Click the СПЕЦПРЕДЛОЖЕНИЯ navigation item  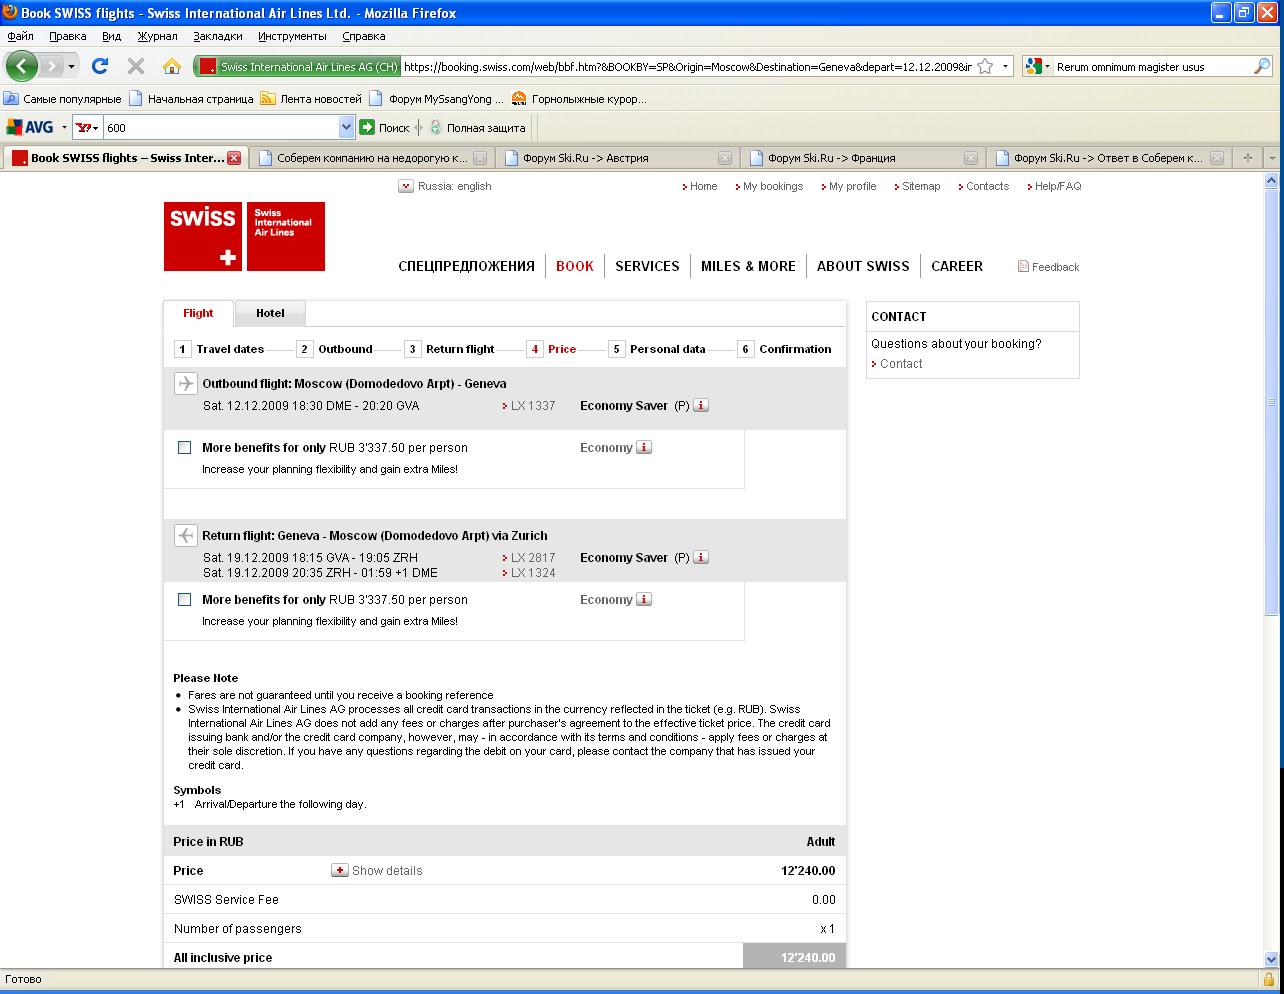(466, 266)
